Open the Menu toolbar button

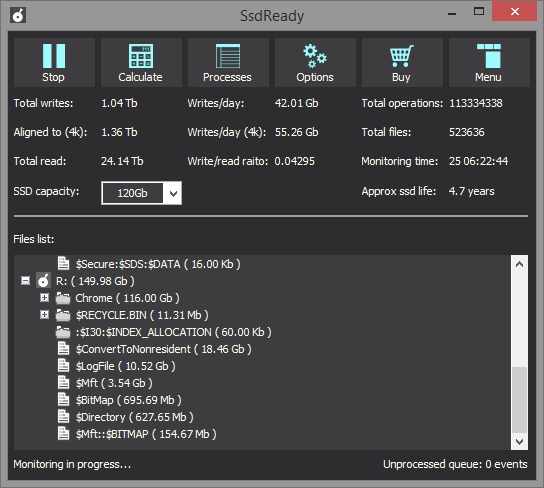489,62
